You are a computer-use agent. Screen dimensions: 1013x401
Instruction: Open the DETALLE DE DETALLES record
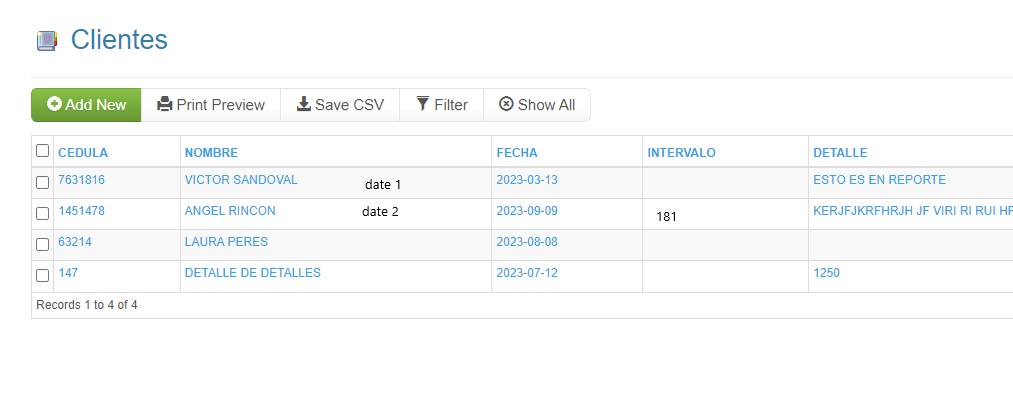tap(253, 273)
